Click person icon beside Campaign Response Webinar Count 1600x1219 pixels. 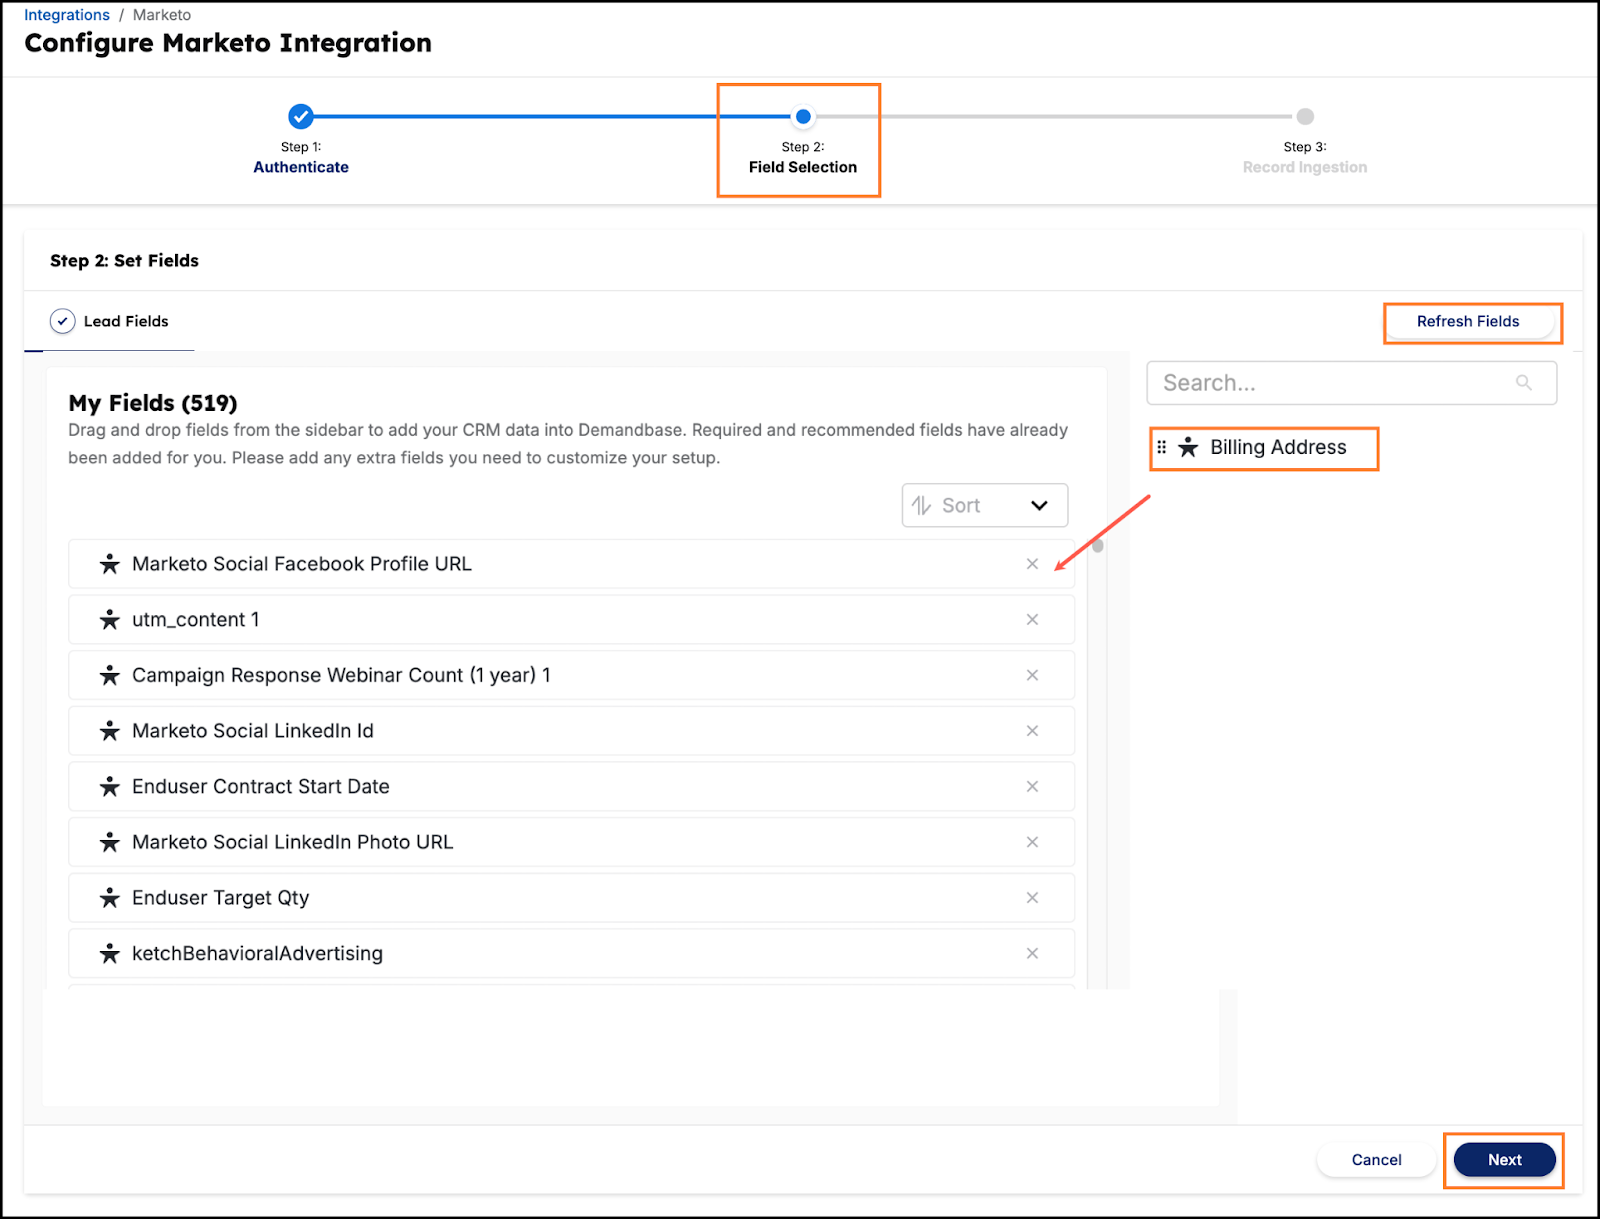[110, 675]
